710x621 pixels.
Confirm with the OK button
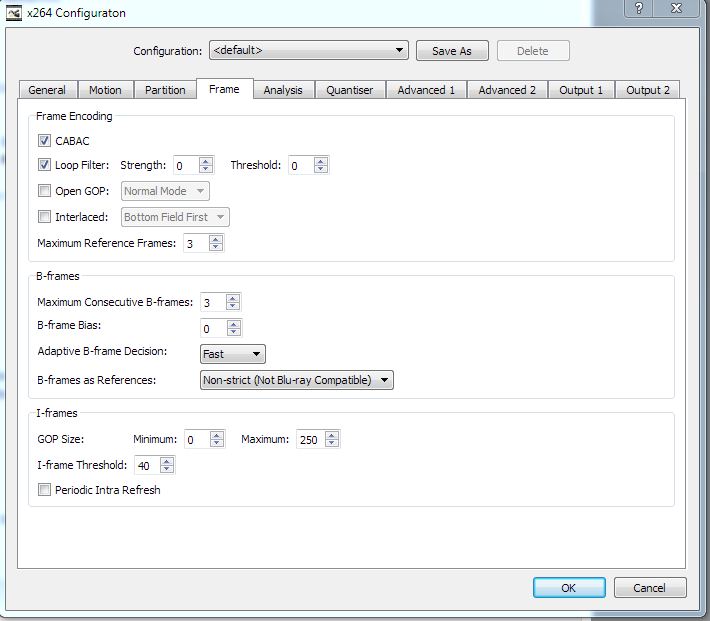569,587
